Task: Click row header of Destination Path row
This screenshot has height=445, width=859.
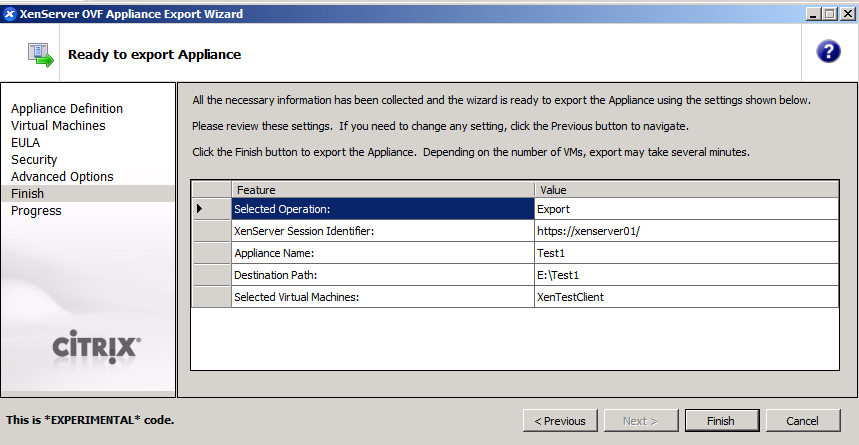Action: point(211,275)
